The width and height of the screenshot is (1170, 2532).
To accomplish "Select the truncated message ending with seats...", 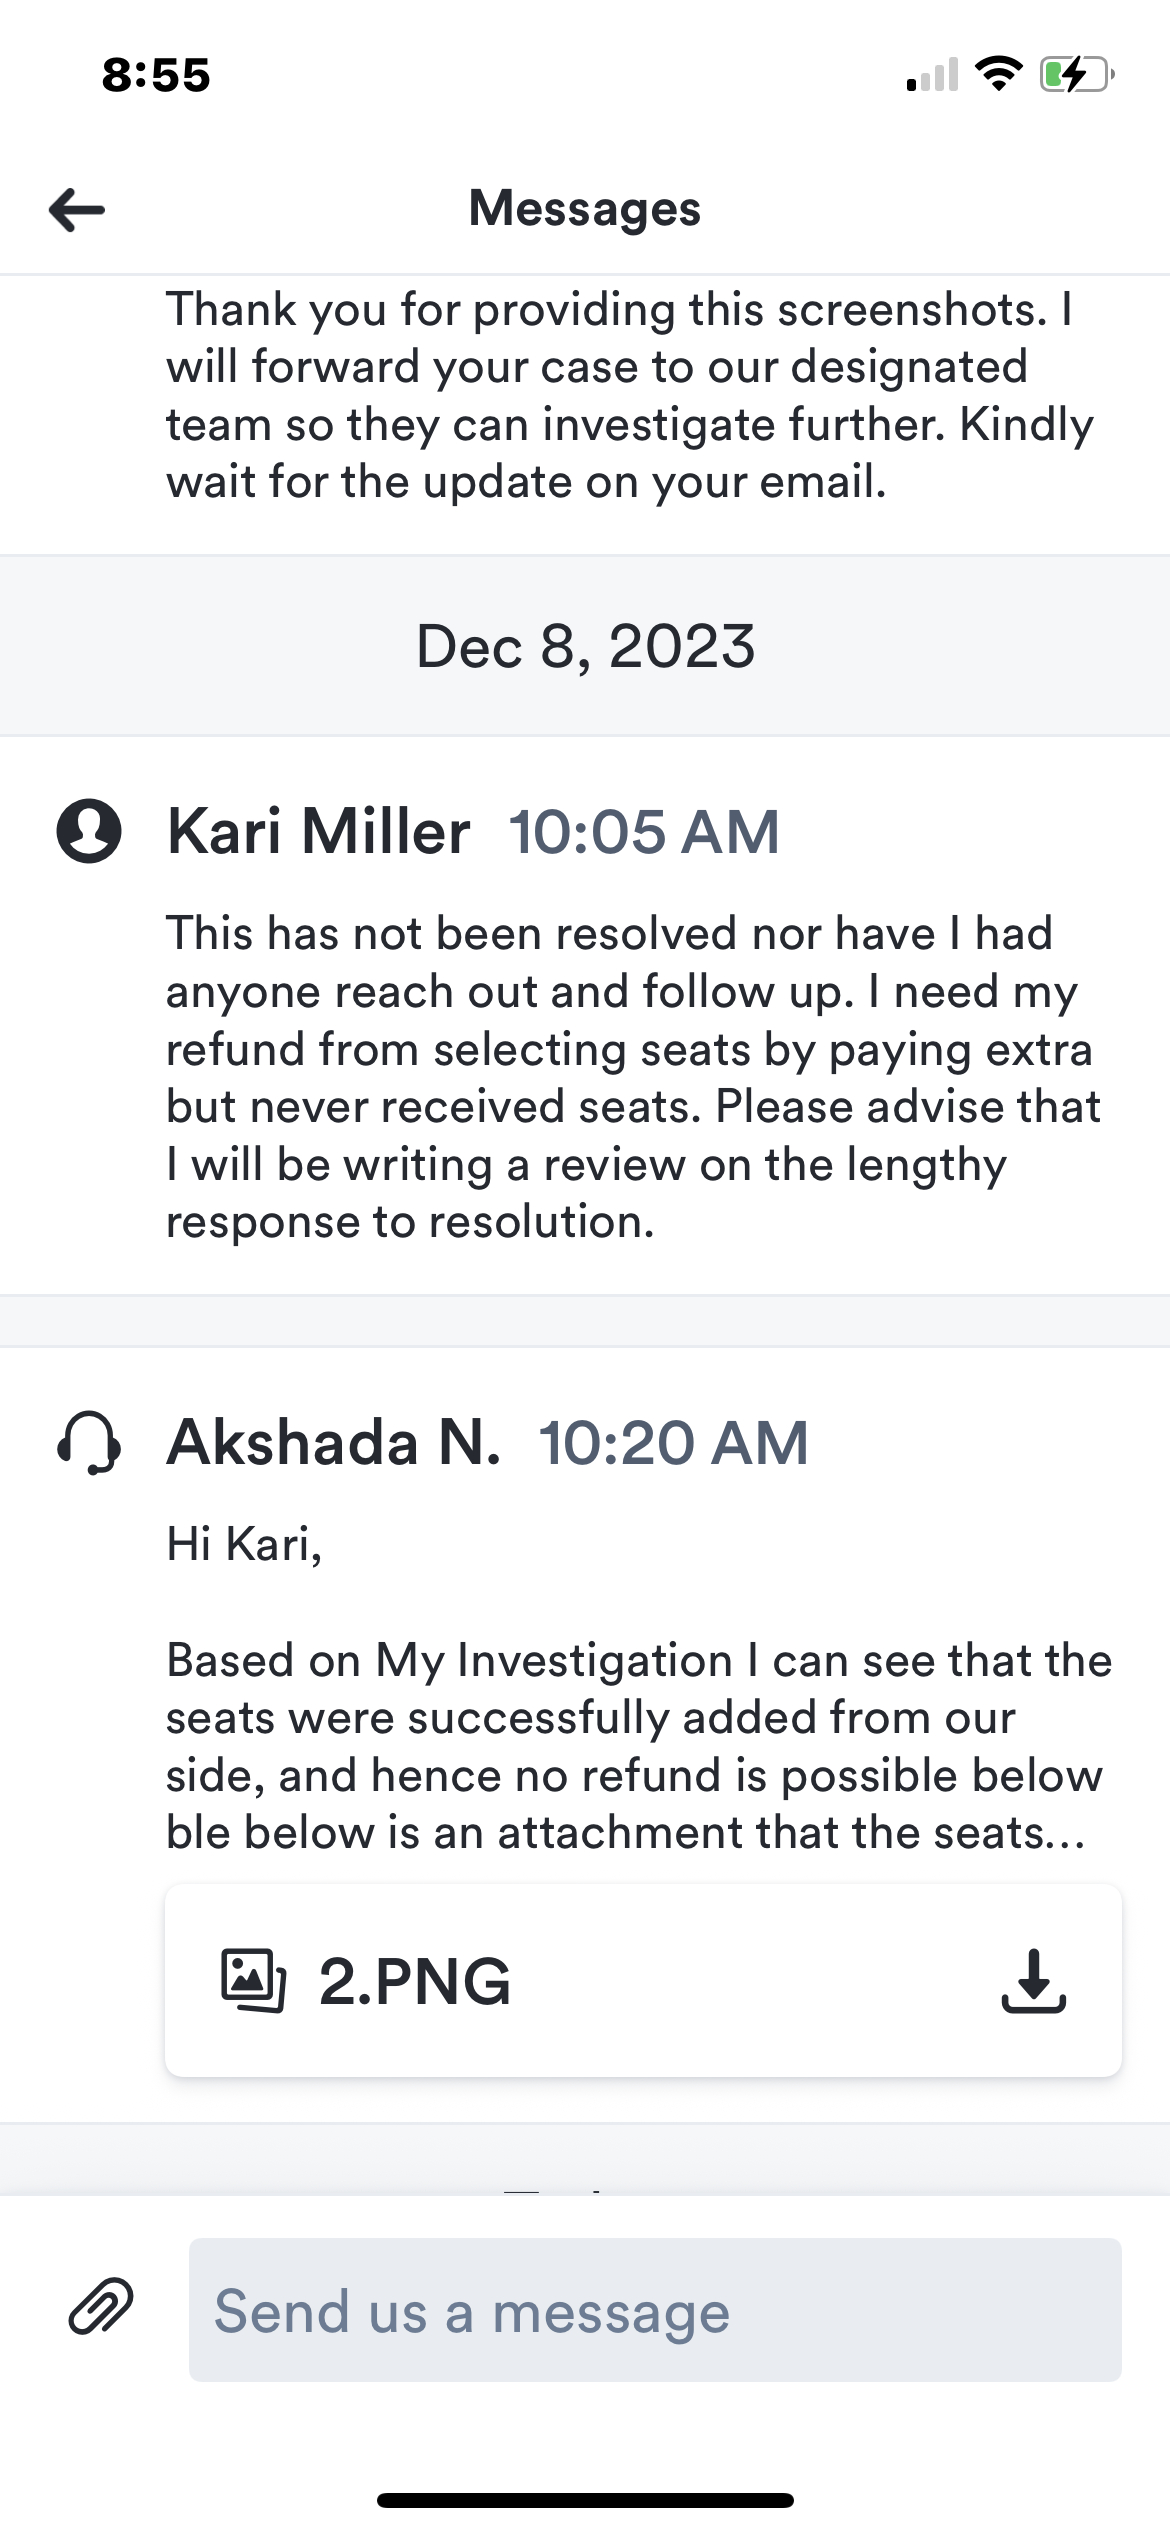I will pos(636,1745).
